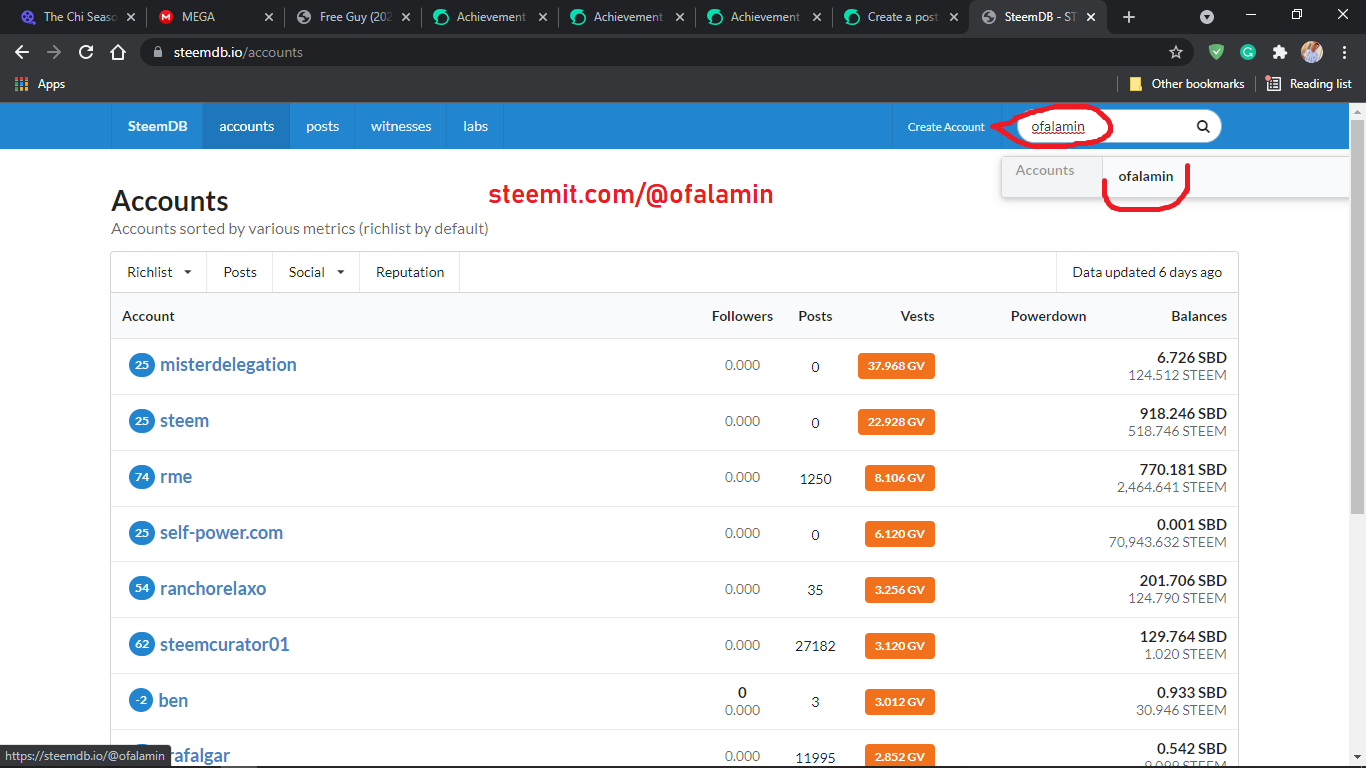Screen dimensions: 1366x768
Task: Click the 8.106 GV vests badge
Action: pos(900,478)
